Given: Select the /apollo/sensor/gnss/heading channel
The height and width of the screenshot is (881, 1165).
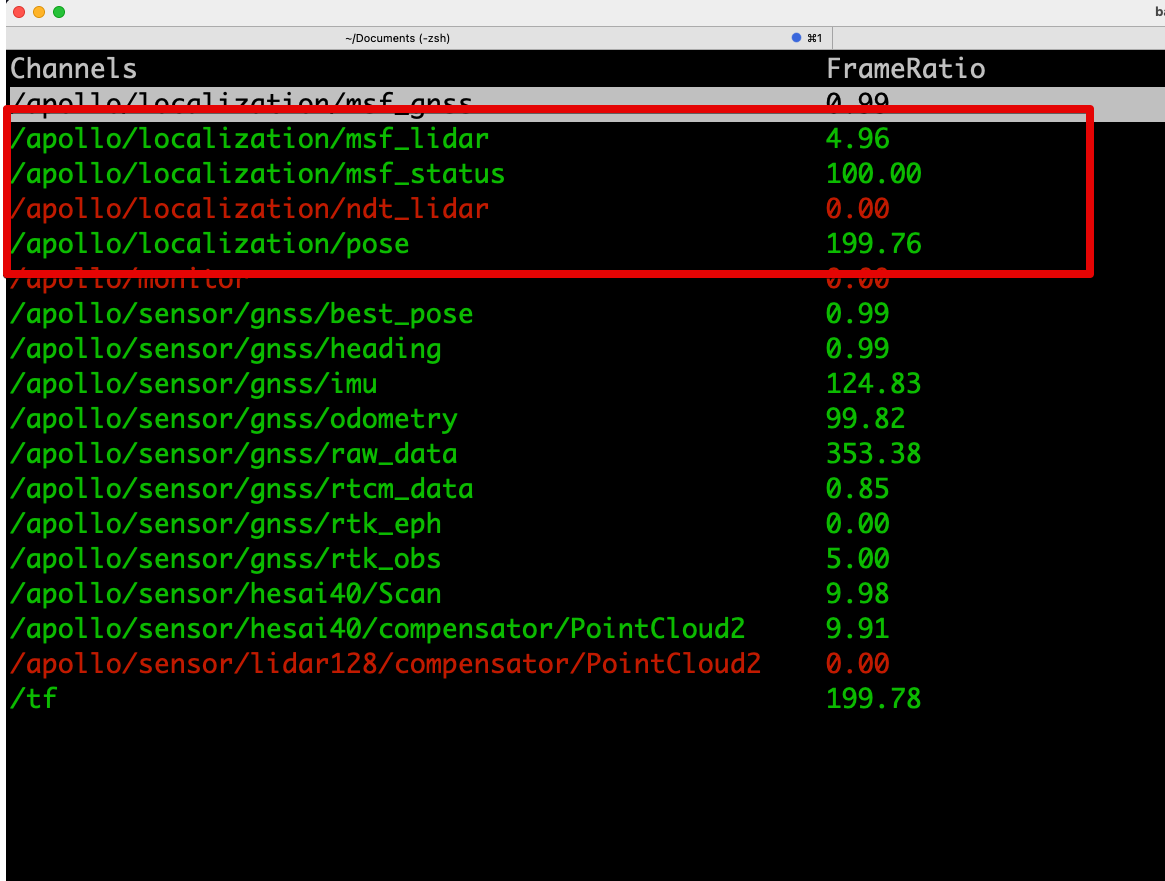Looking at the screenshot, I should (226, 349).
